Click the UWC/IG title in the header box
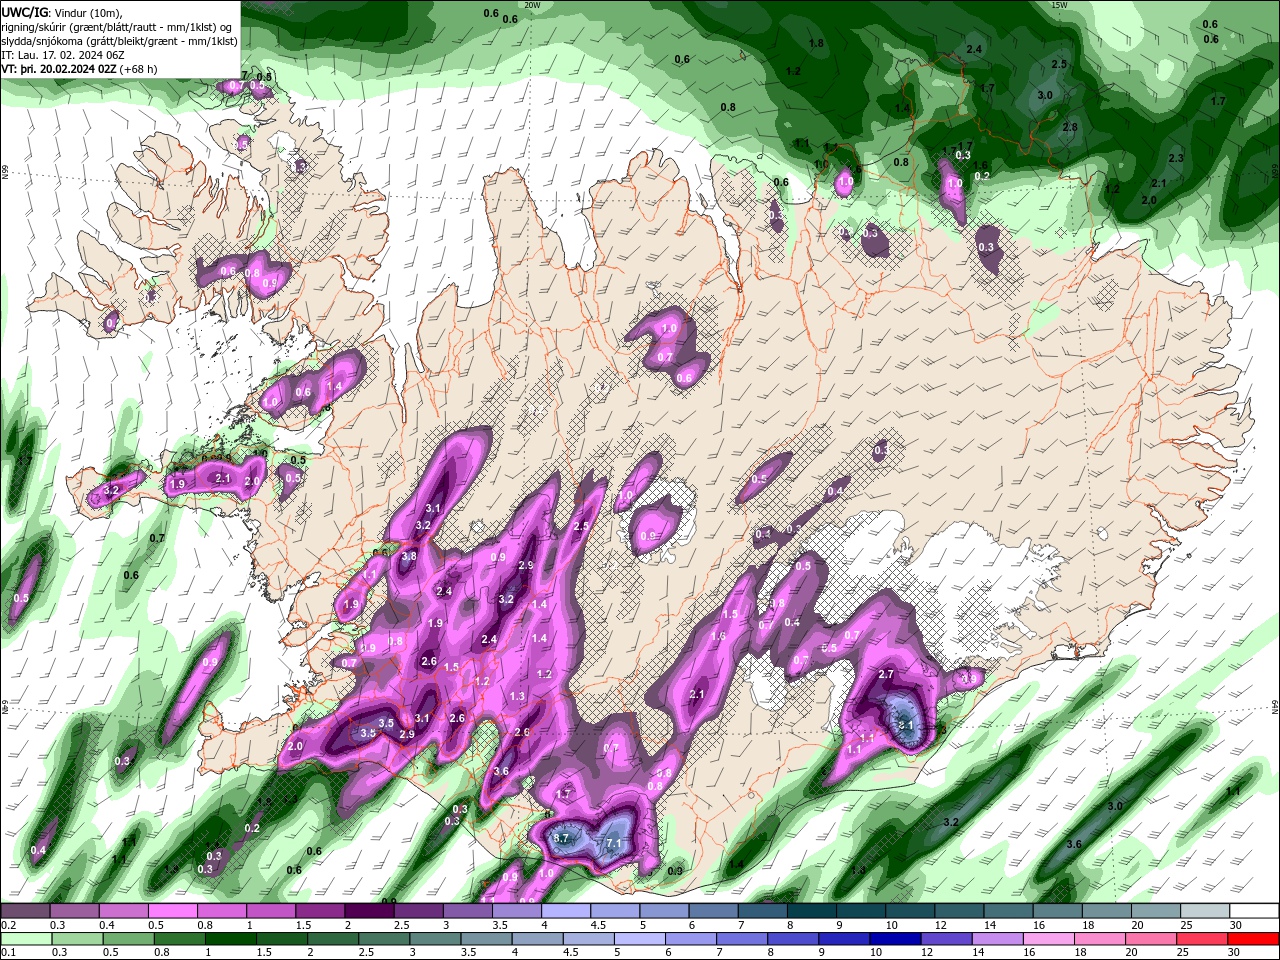Image resolution: width=1280 pixels, height=960 pixels. [24, 11]
